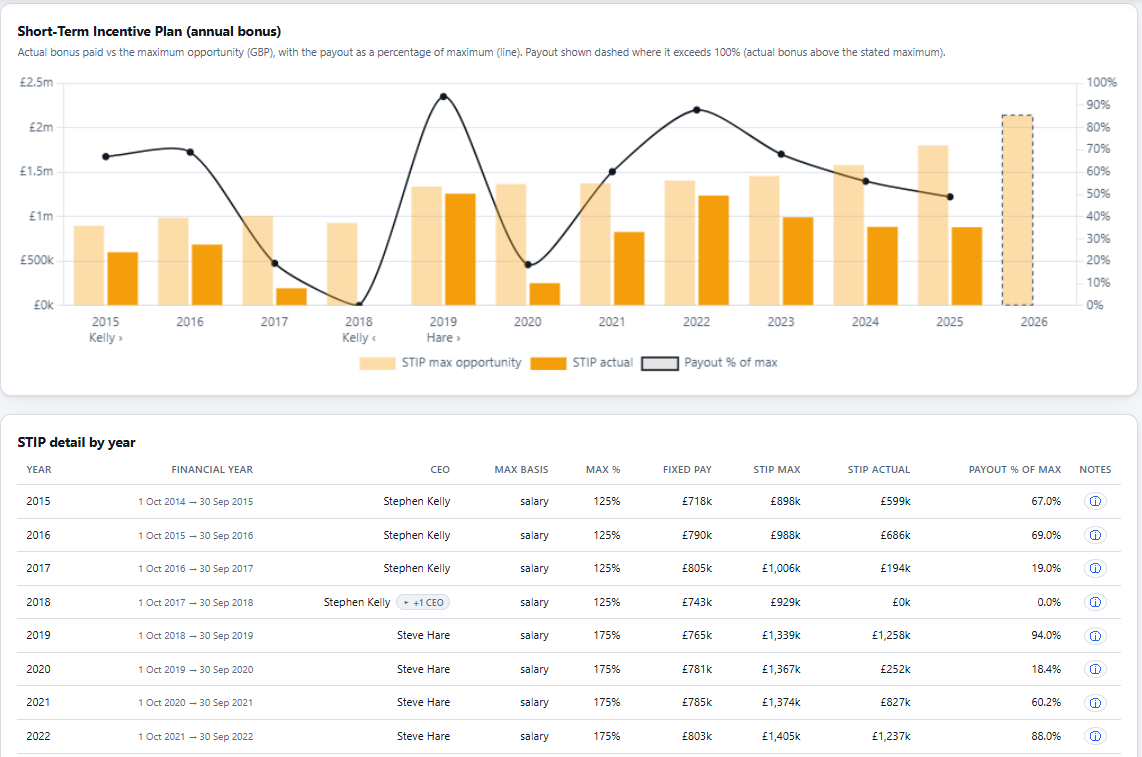The width and height of the screenshot is (1142, 757).
Task: Select the '60.2%' payout cell
Action: (x=1046, y=702)
